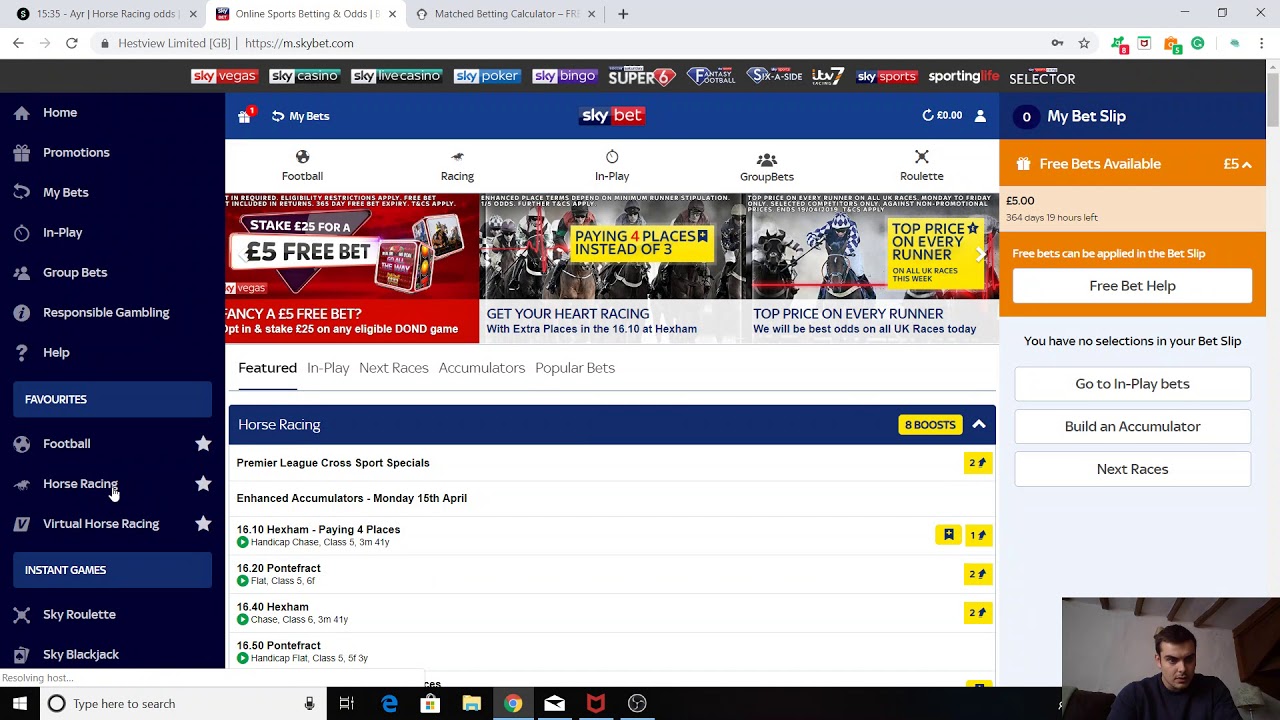The width and height of the screenshot is (1280, 720).
Task: Click Free Bet Help button
Action: click(x=1132, y=286)
